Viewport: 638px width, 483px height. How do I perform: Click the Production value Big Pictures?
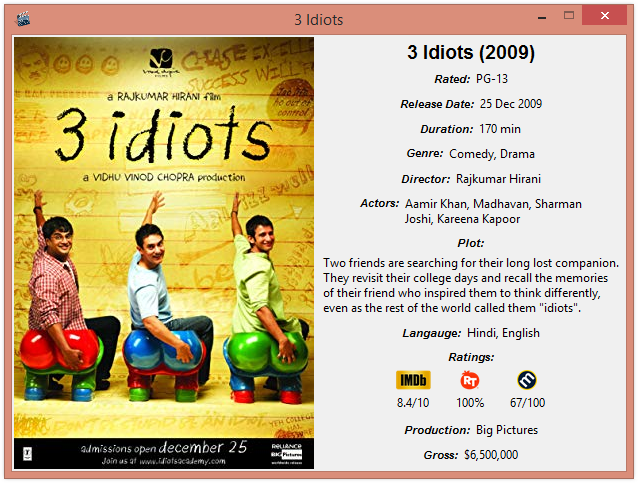(507, 430)
